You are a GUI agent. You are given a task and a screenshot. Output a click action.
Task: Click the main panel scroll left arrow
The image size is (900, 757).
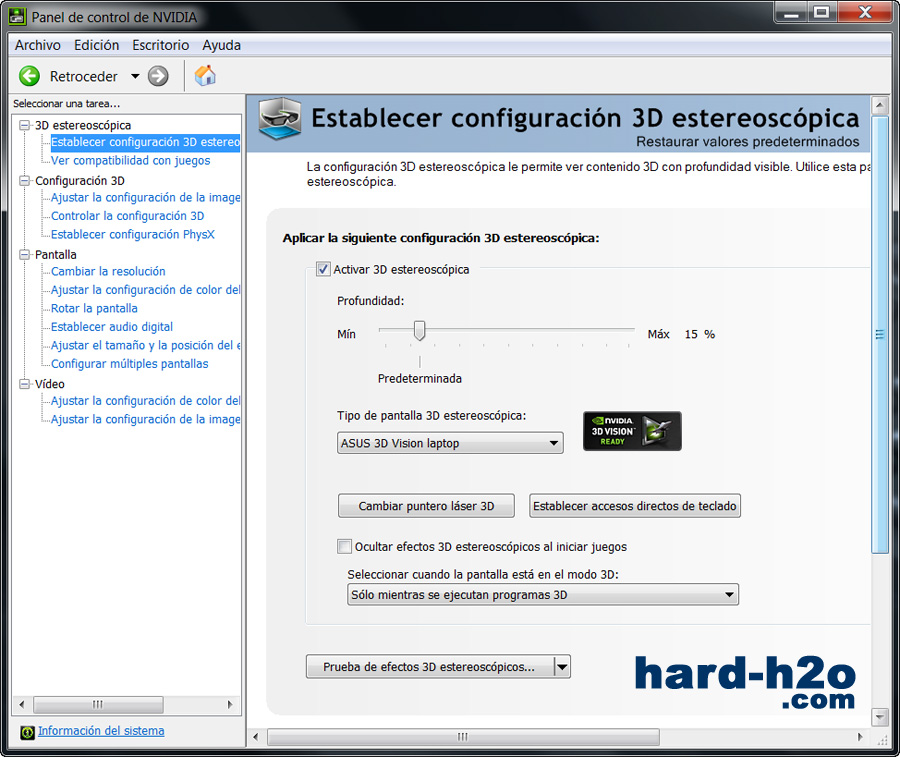coord(256,737)
